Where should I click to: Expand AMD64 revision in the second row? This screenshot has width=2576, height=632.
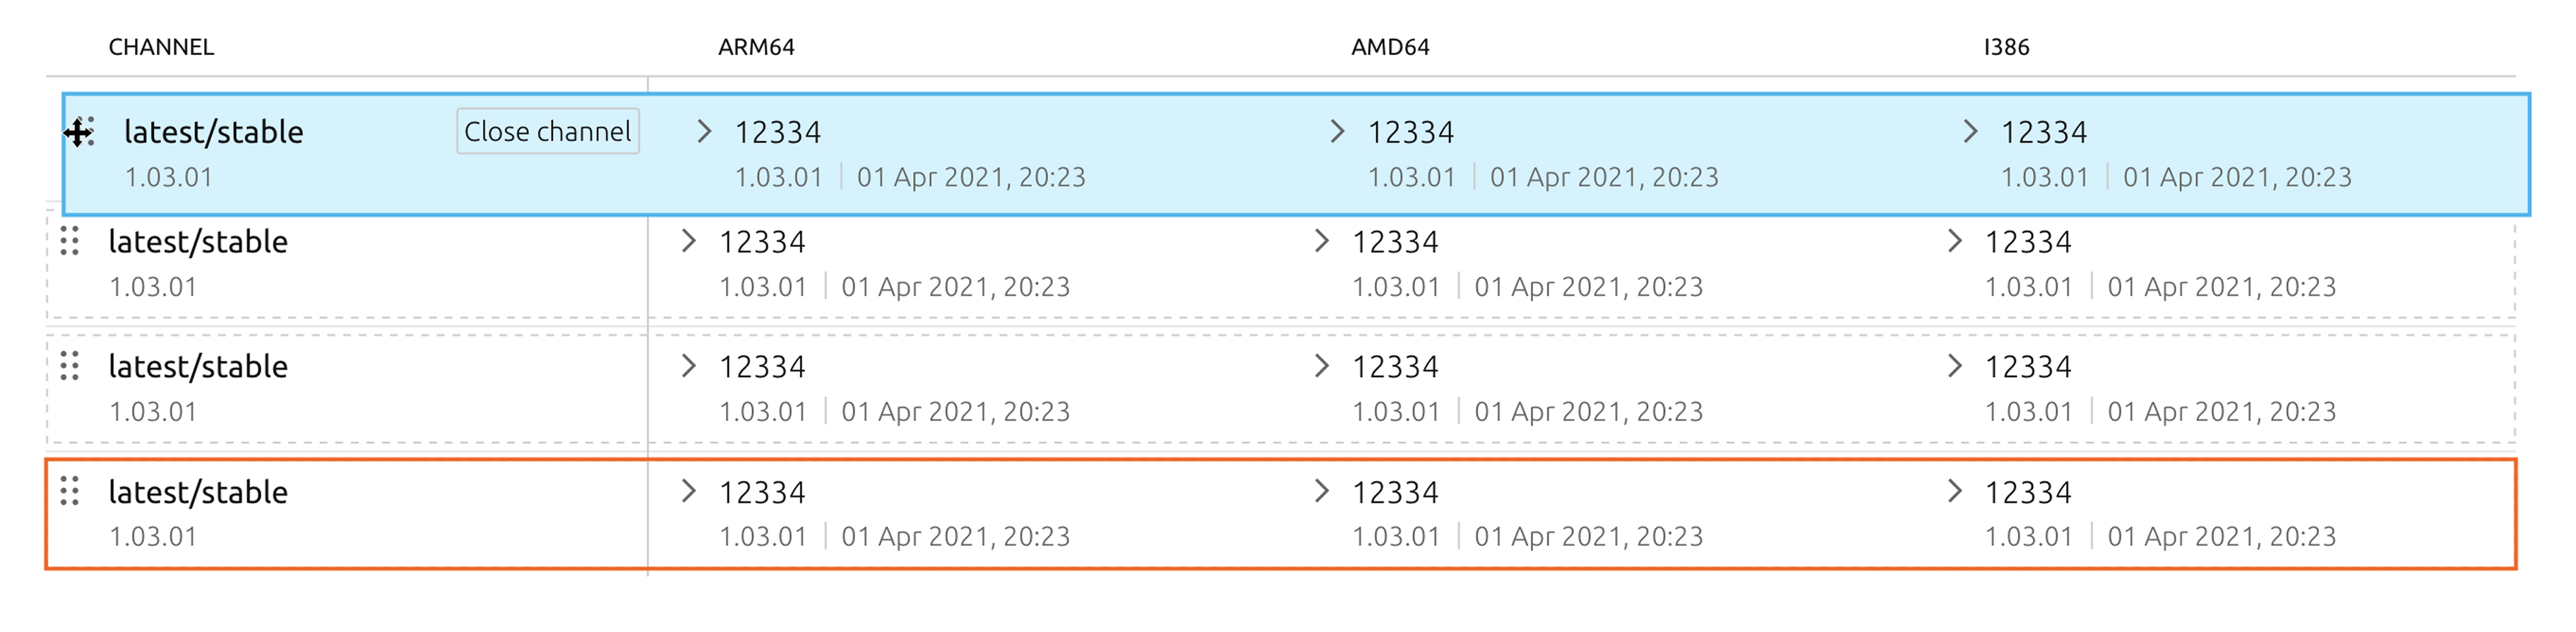tap(1321, 241)
